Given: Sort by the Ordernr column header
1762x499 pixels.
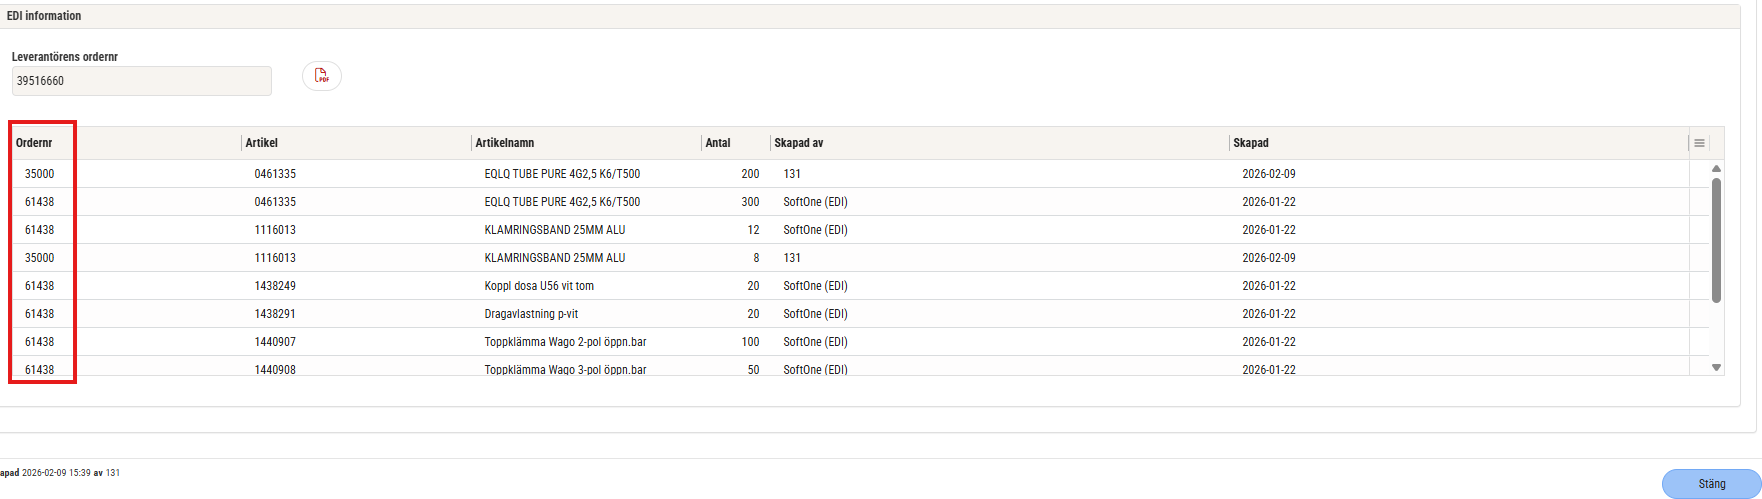Looking at the screenshot, I should [34, 143].
